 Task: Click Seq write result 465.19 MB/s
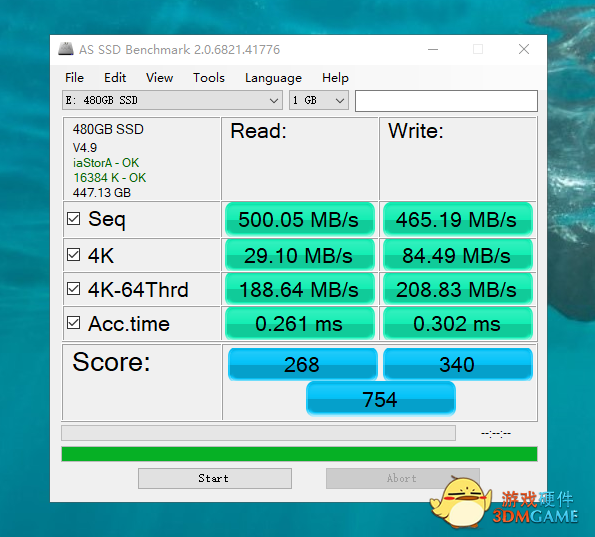[458, 219]
